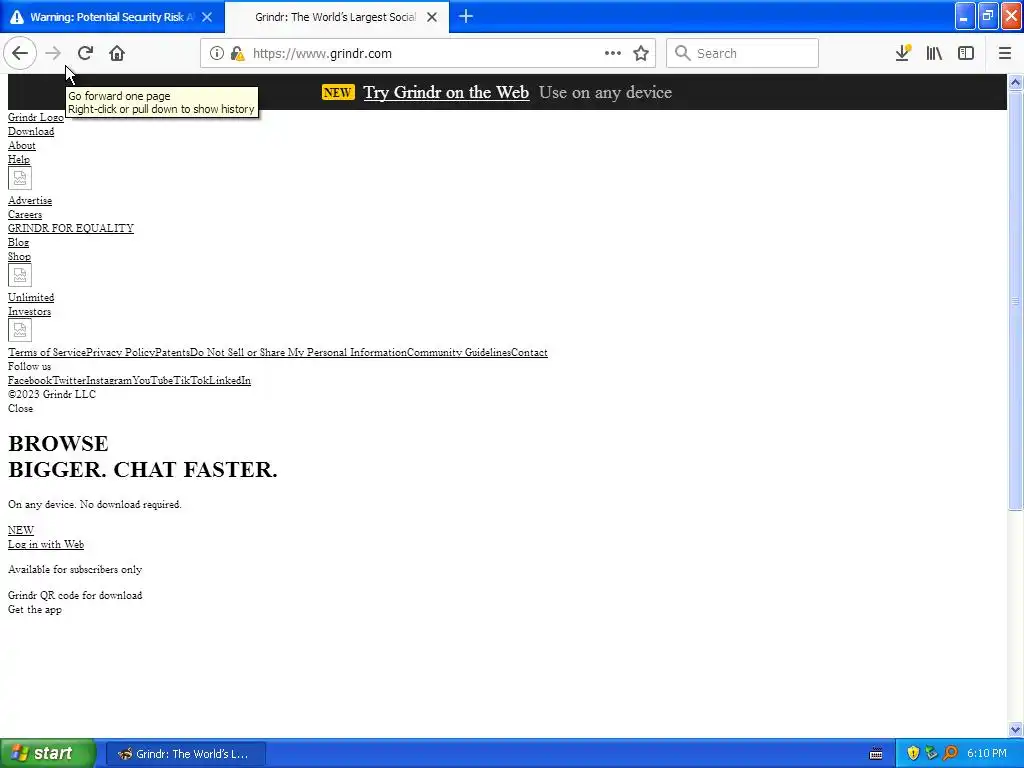This screenshot has width=1024, height=768.
Task: Select the Grindr World's Largest Social tab
Action: (x=336, y=17)
